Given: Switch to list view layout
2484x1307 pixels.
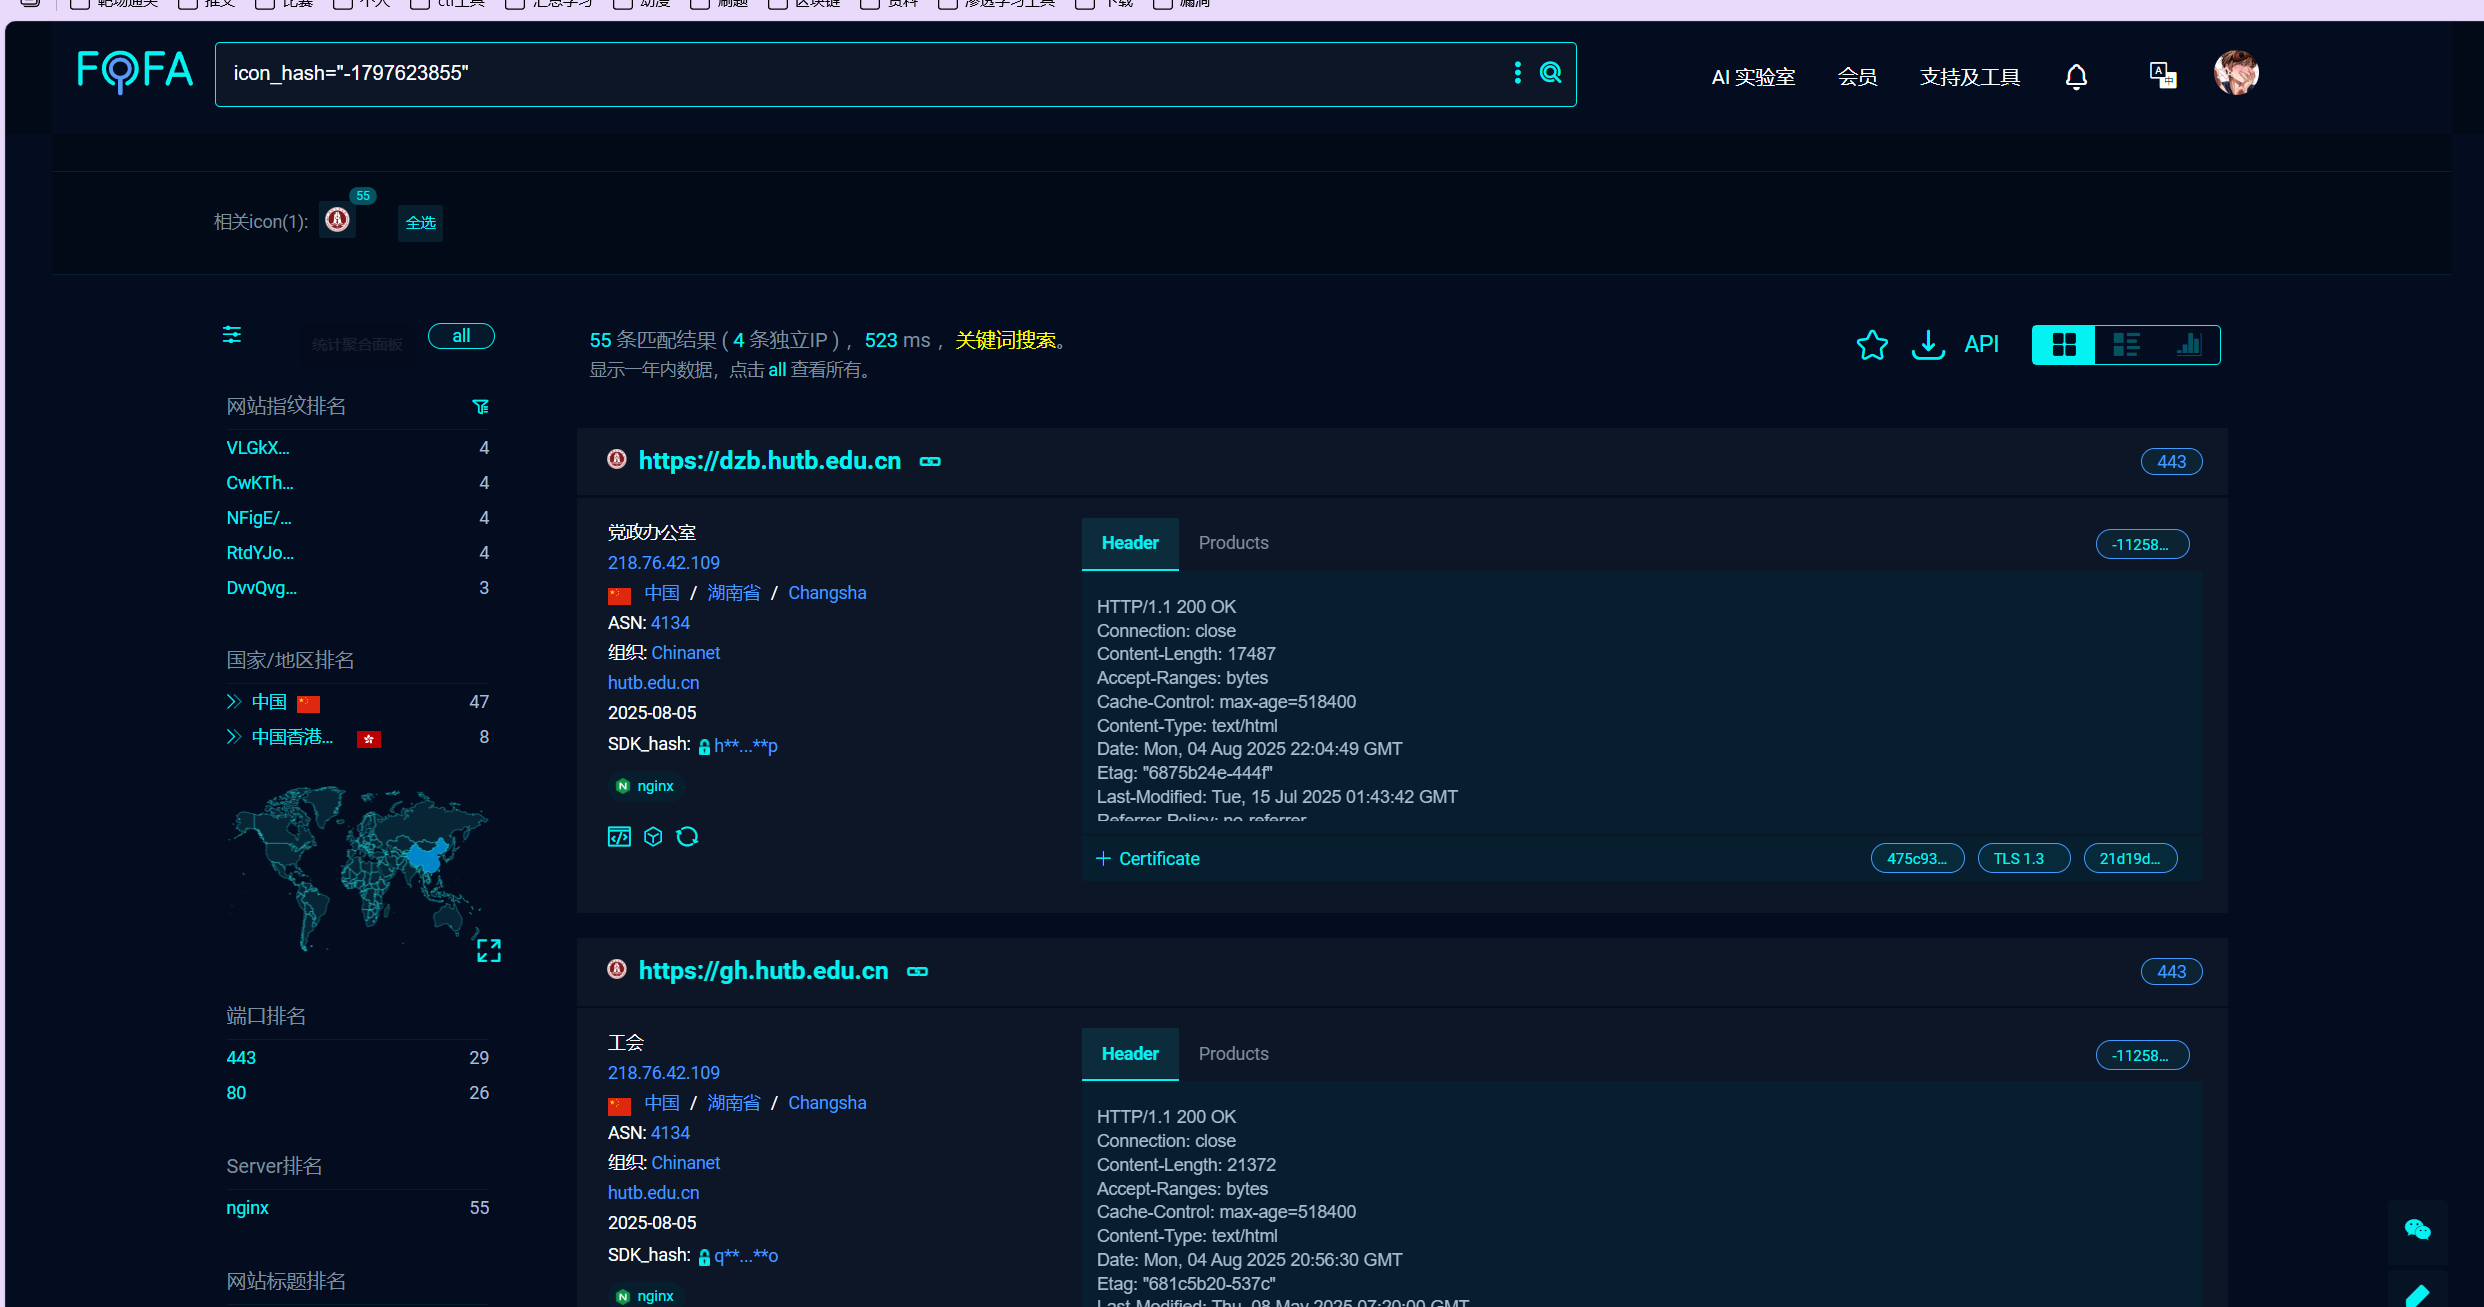Looking at the screenshot, I should click(x=2126, y=345).
